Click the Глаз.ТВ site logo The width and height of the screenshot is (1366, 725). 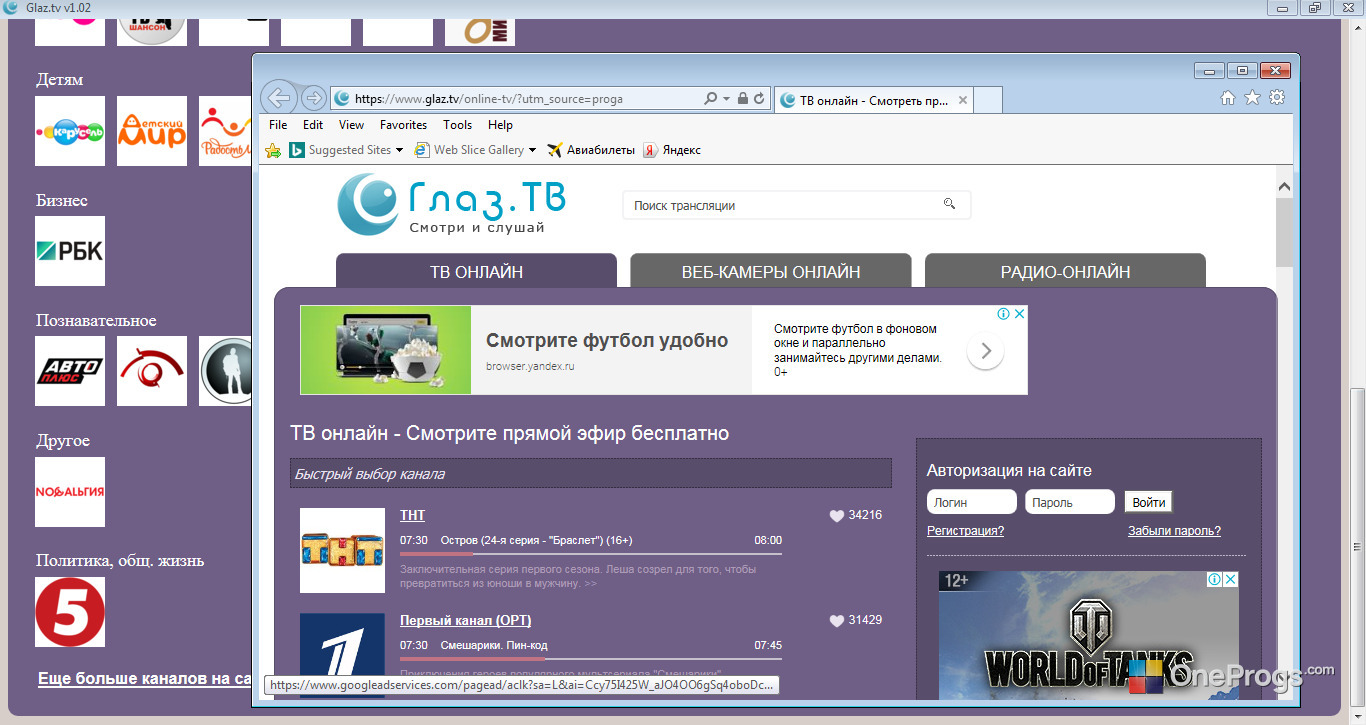(452, 204)
